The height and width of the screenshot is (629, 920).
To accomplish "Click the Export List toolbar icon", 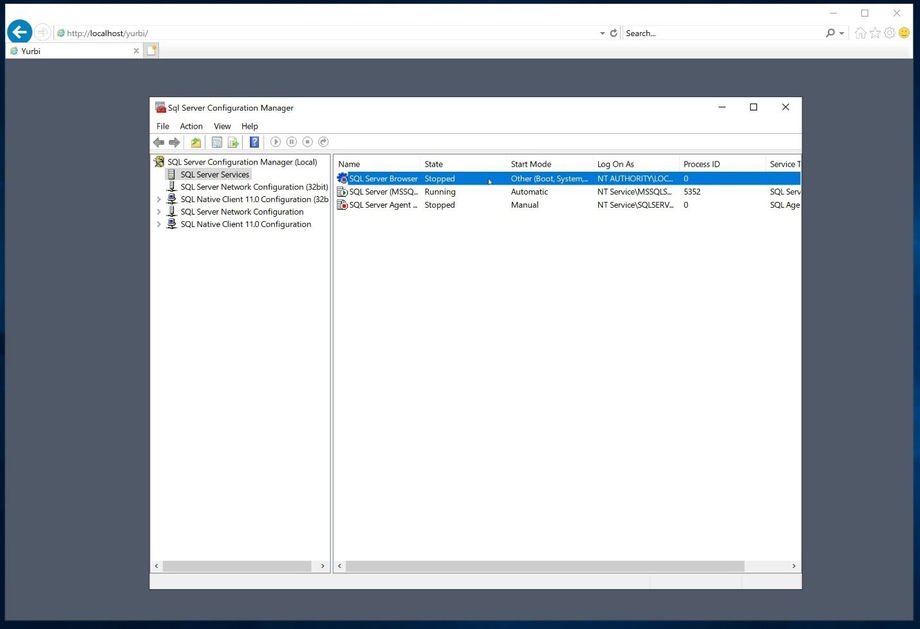I will pos(233,142).
